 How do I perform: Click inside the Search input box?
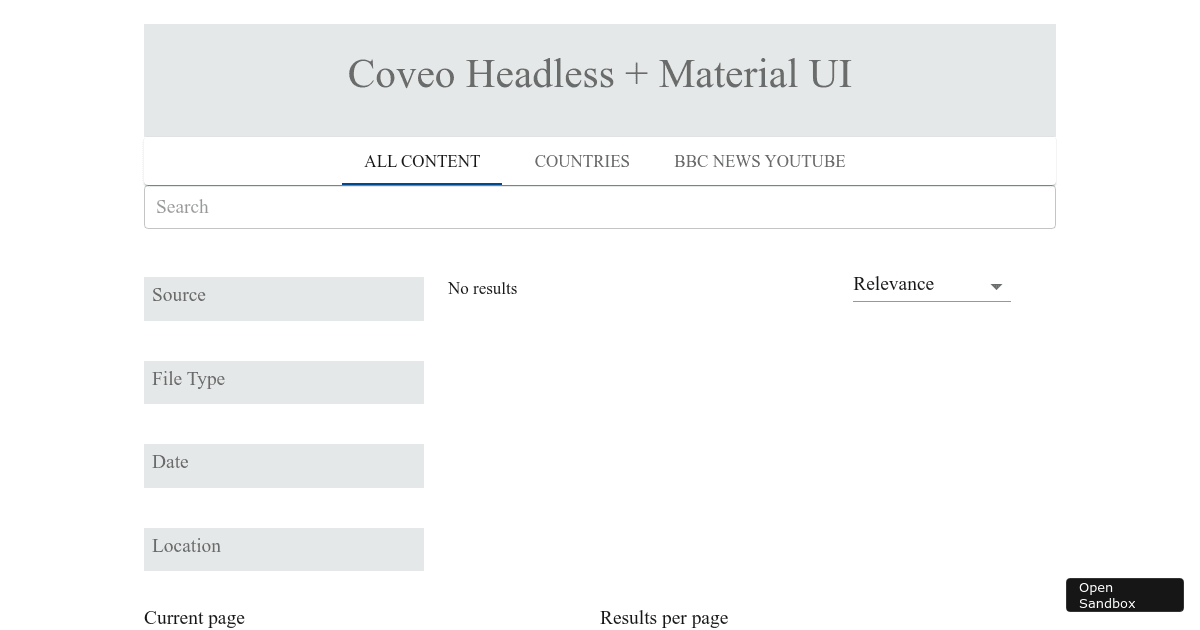(x=600, y=207)
